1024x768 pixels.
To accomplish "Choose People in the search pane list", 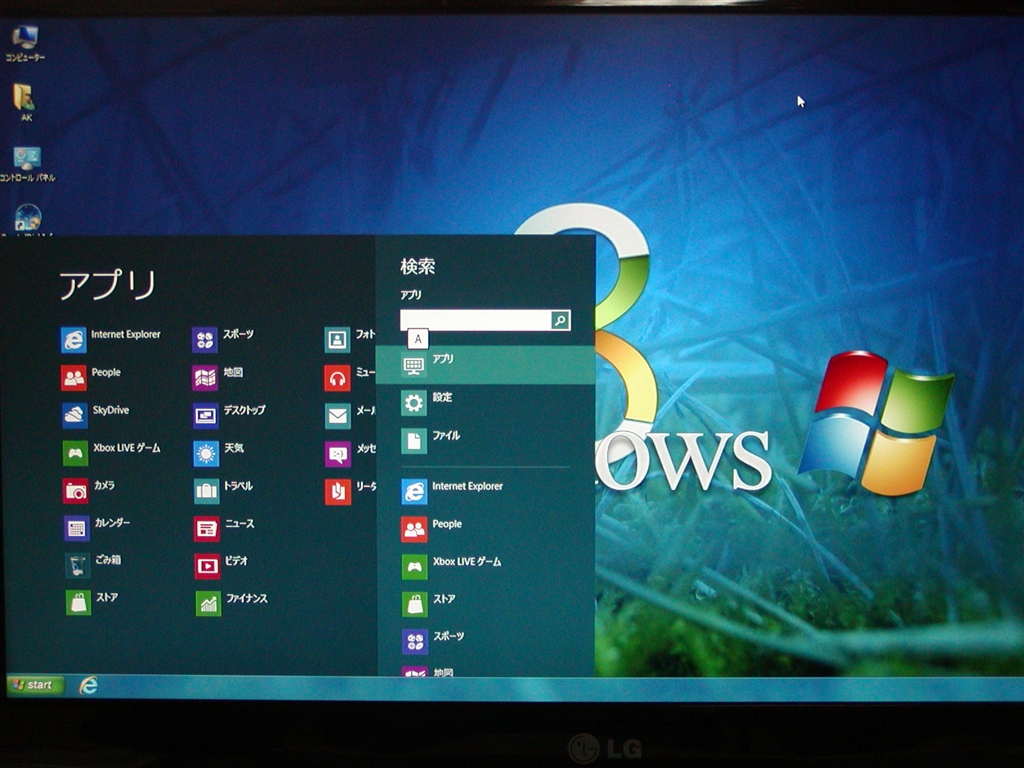I will coord(432,529).
